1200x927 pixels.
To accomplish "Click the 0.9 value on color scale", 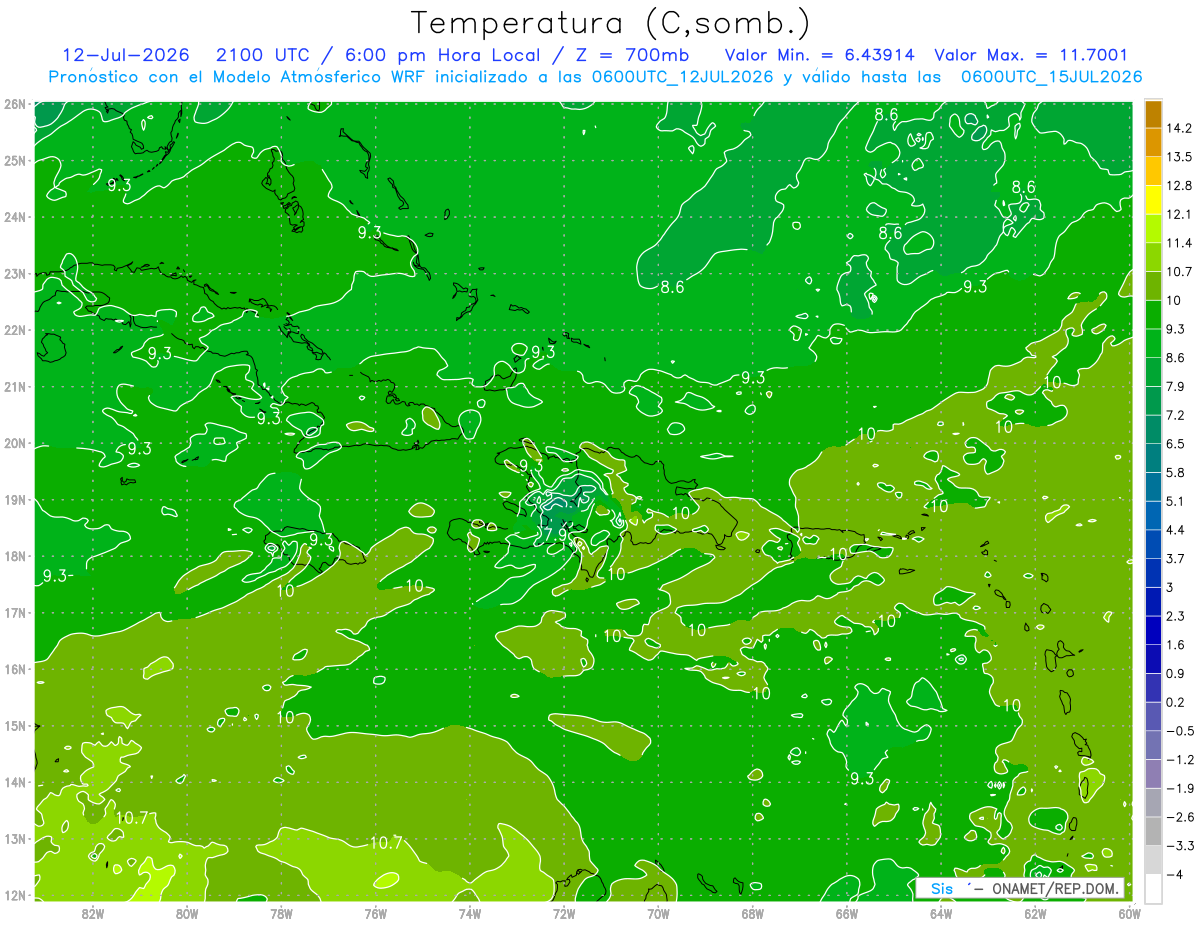I will click(1177, 673).
